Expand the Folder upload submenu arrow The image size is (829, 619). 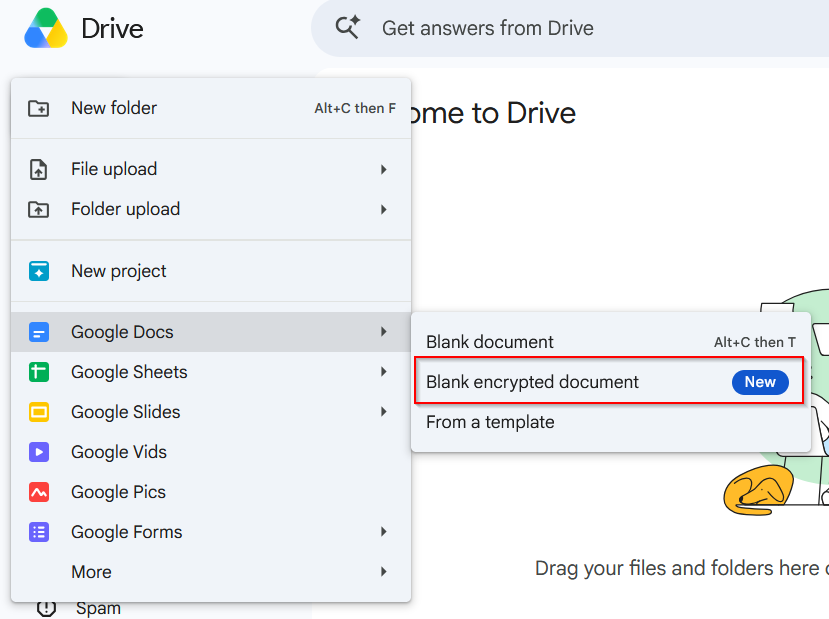384,209
